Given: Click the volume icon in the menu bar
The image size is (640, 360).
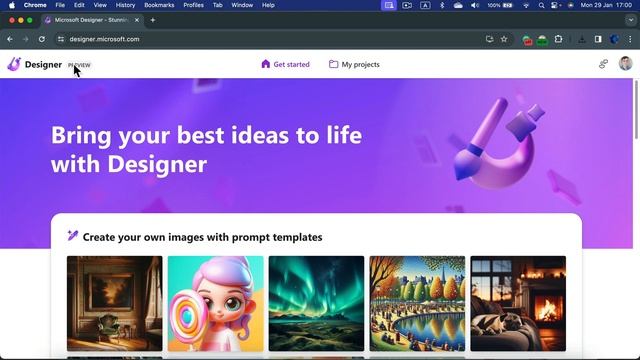Looking at the screenshot, I should pyautogui.click(x=475, y=5).
